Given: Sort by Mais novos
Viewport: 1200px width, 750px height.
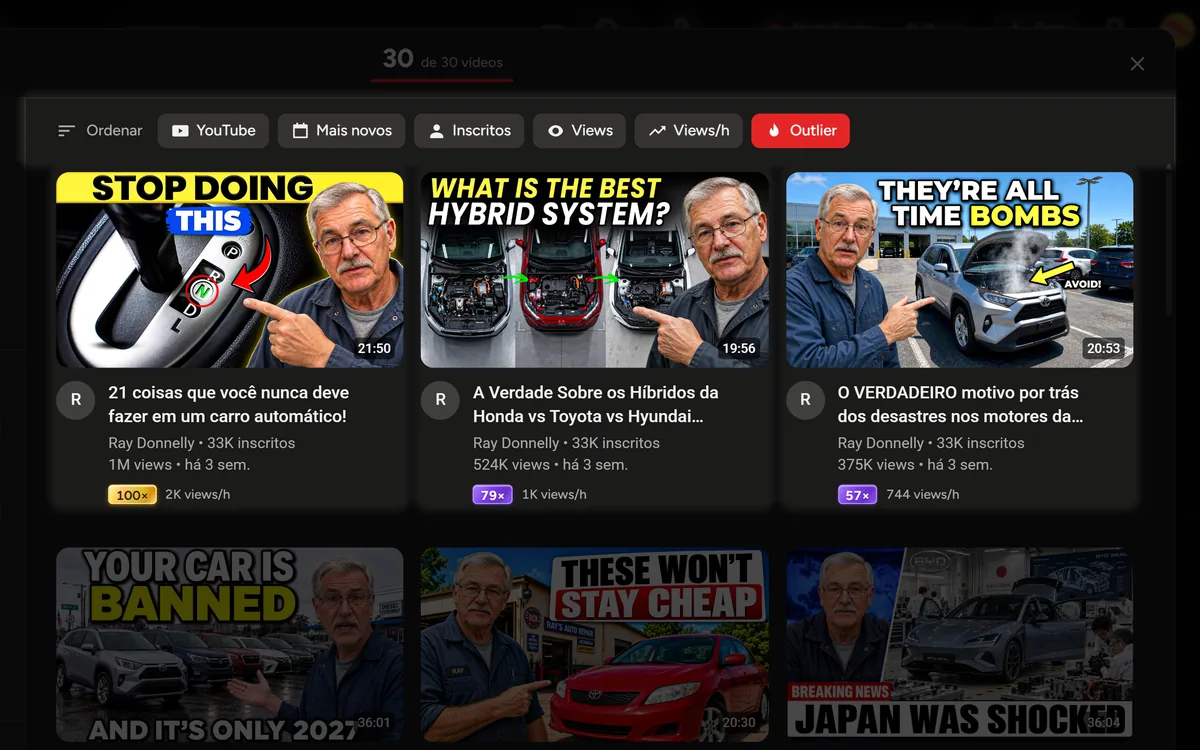Looking at the screenshot, I should tap(342, 131).
